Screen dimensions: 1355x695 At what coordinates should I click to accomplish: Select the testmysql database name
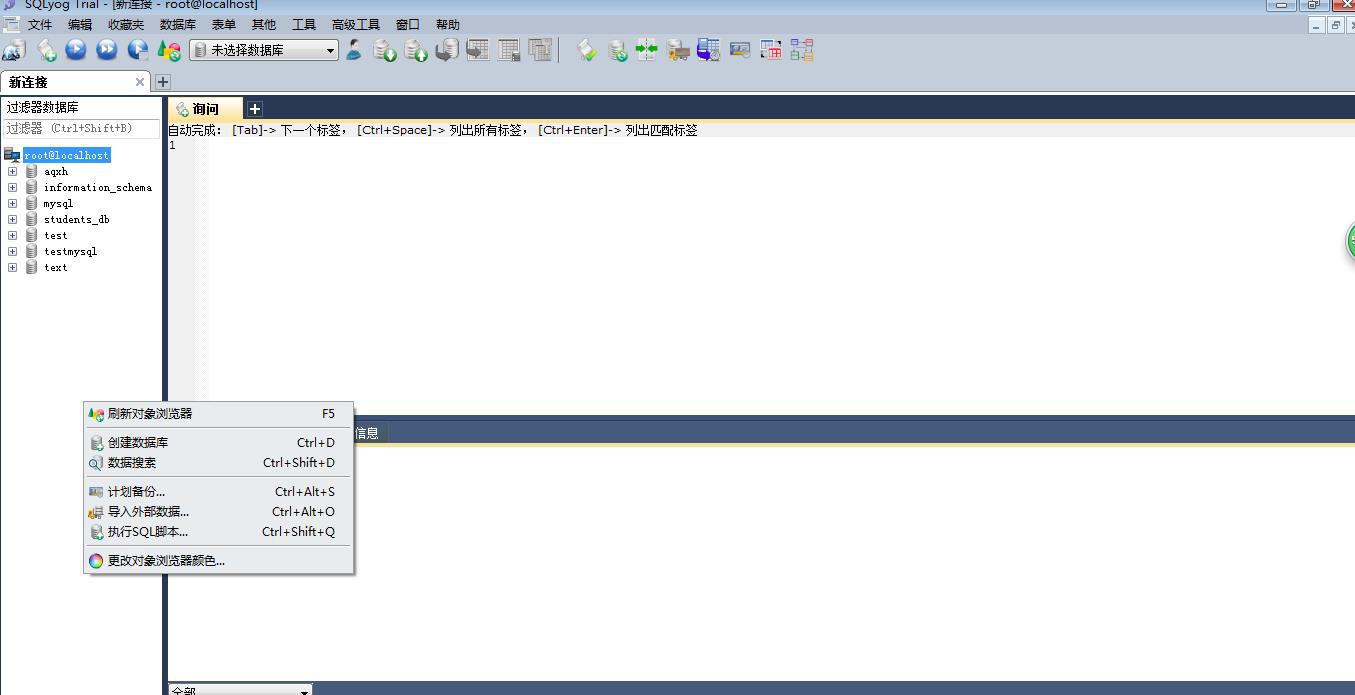(x=70, y=251)
